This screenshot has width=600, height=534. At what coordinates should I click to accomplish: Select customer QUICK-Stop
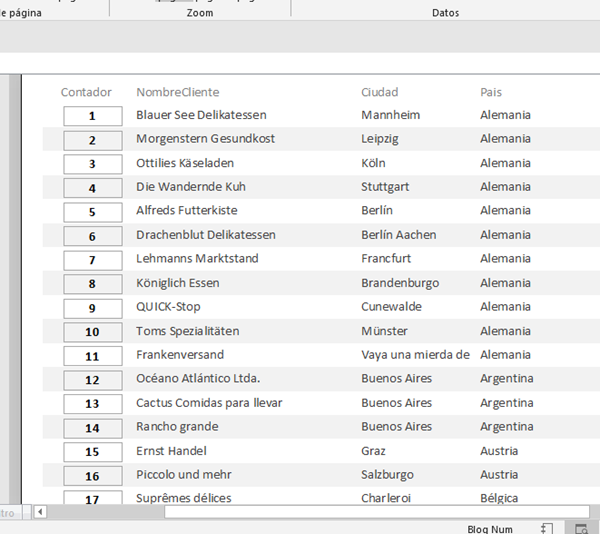tap(168, 307)
